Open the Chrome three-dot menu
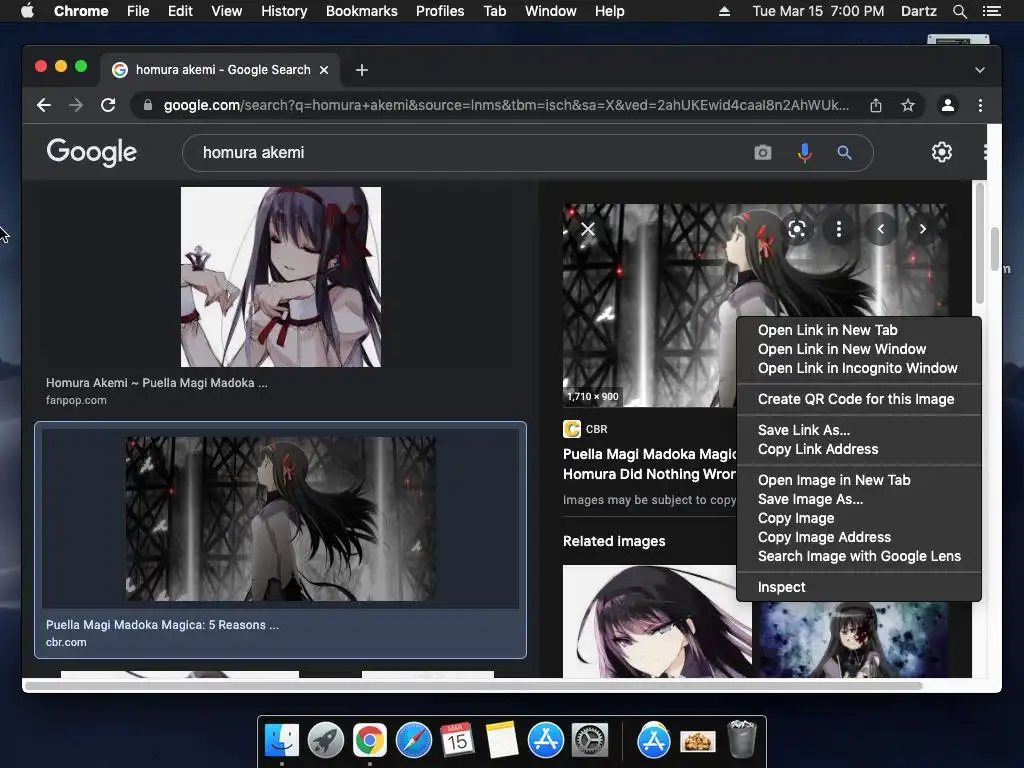This screenshot has width=1024, height=768. 980,105
